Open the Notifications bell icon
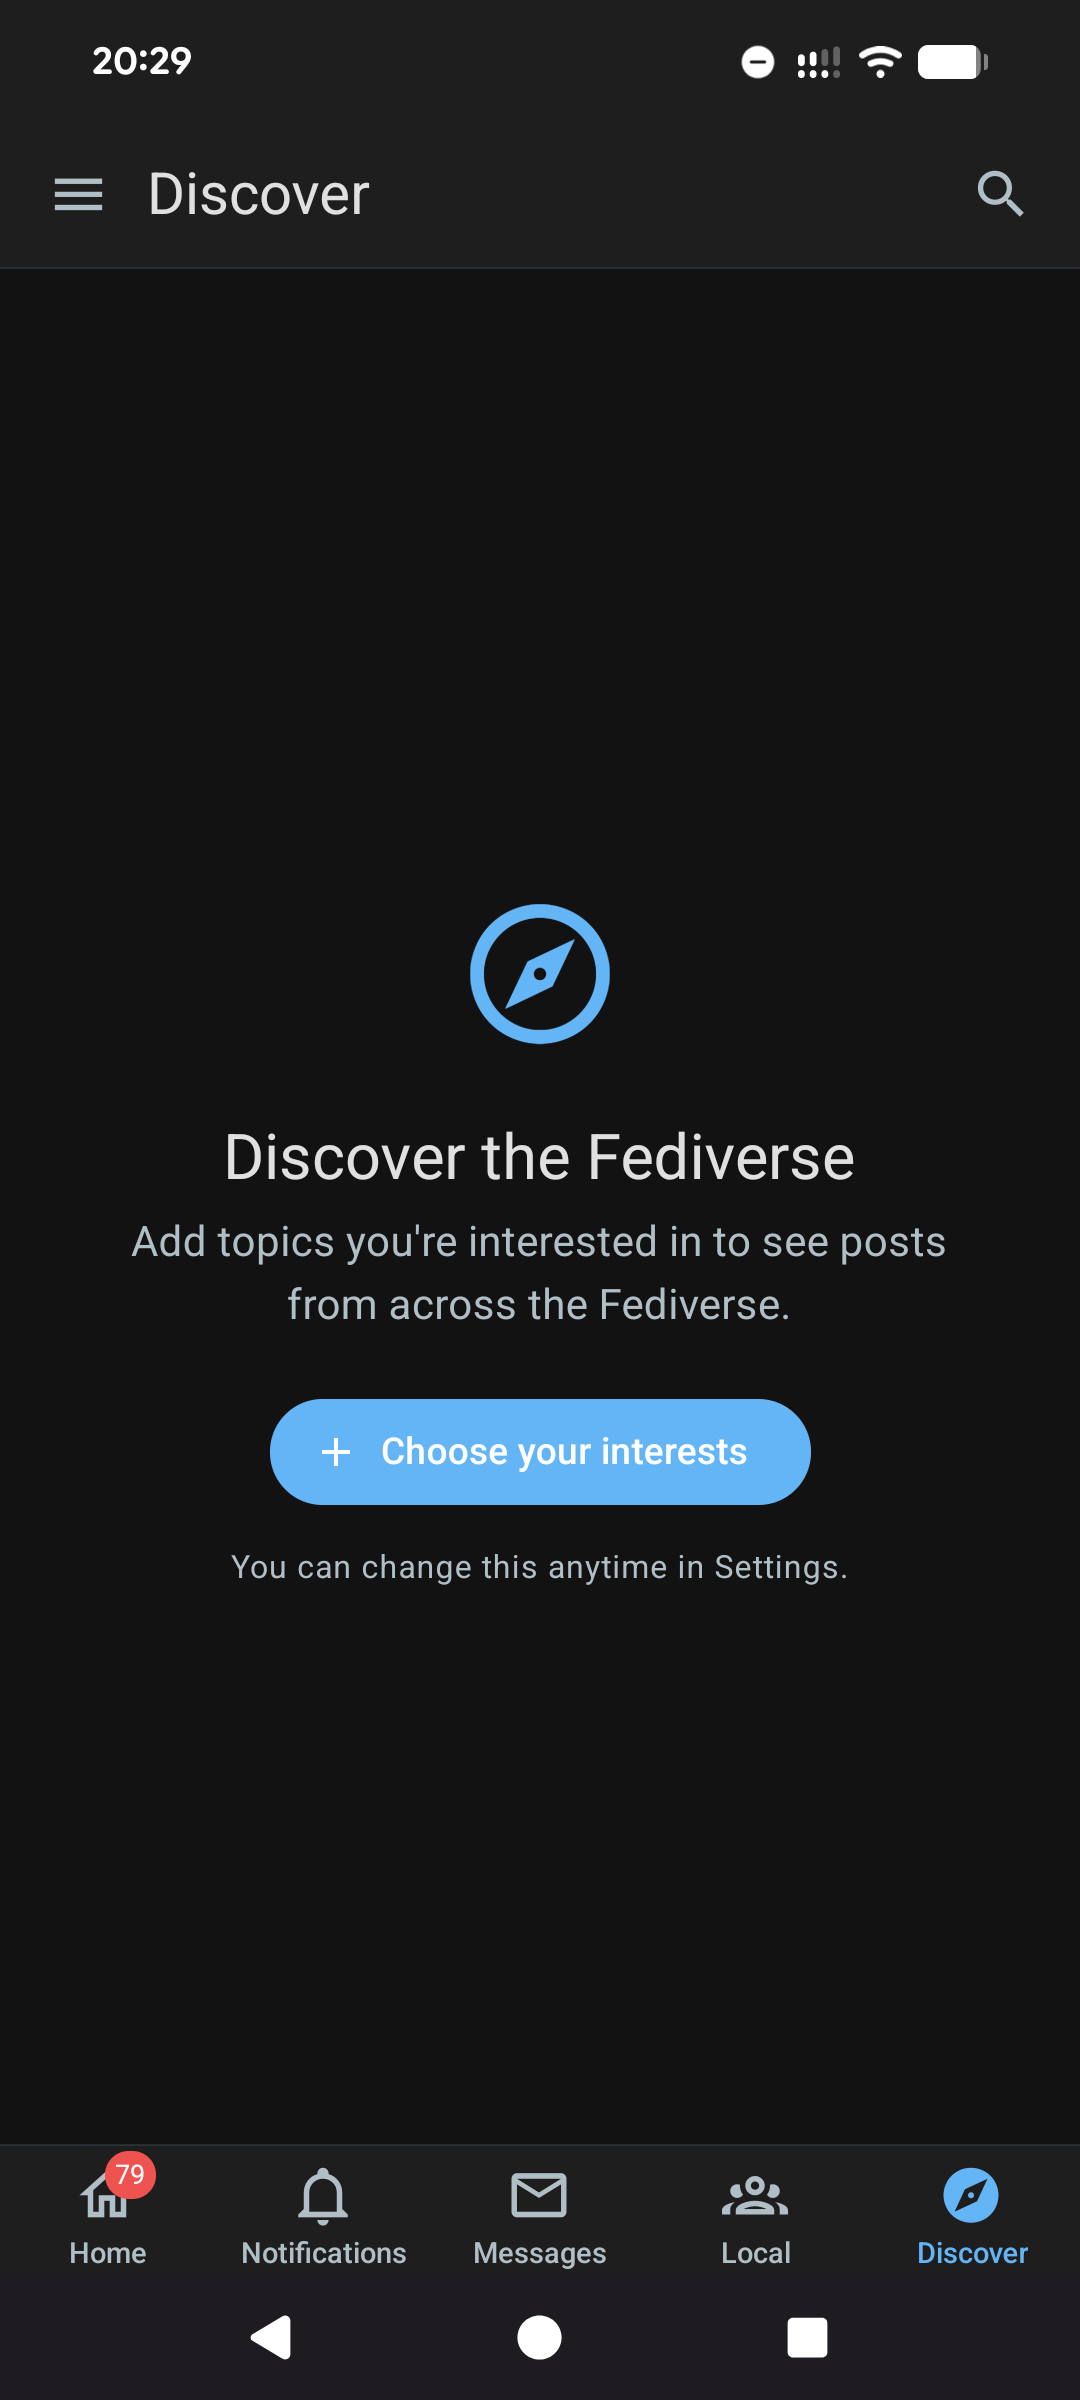Viewport: 1080px width, 2400px height. click(x=323, y=2196)
